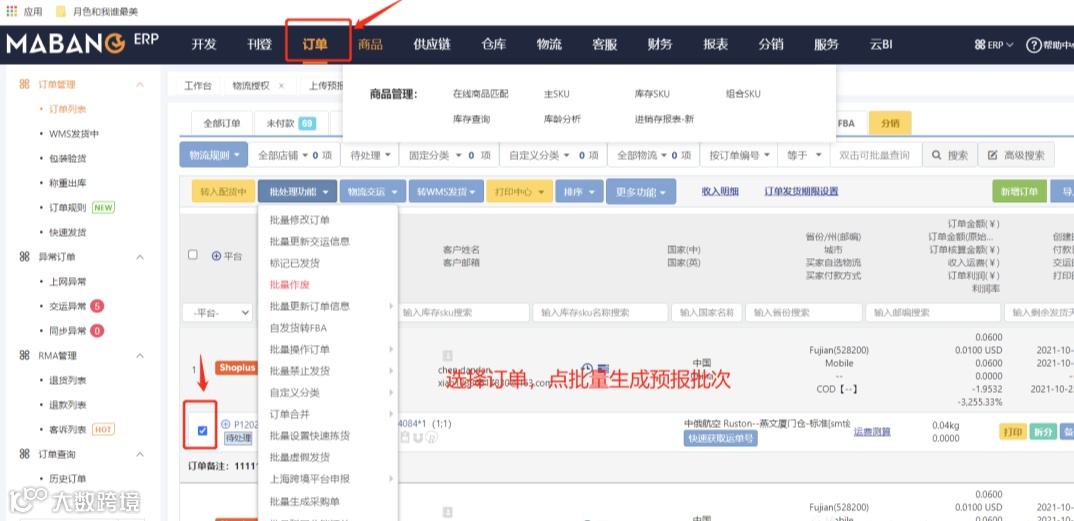
Task: Choose 批量作废 in batch menu
Action: pos(290,284)
